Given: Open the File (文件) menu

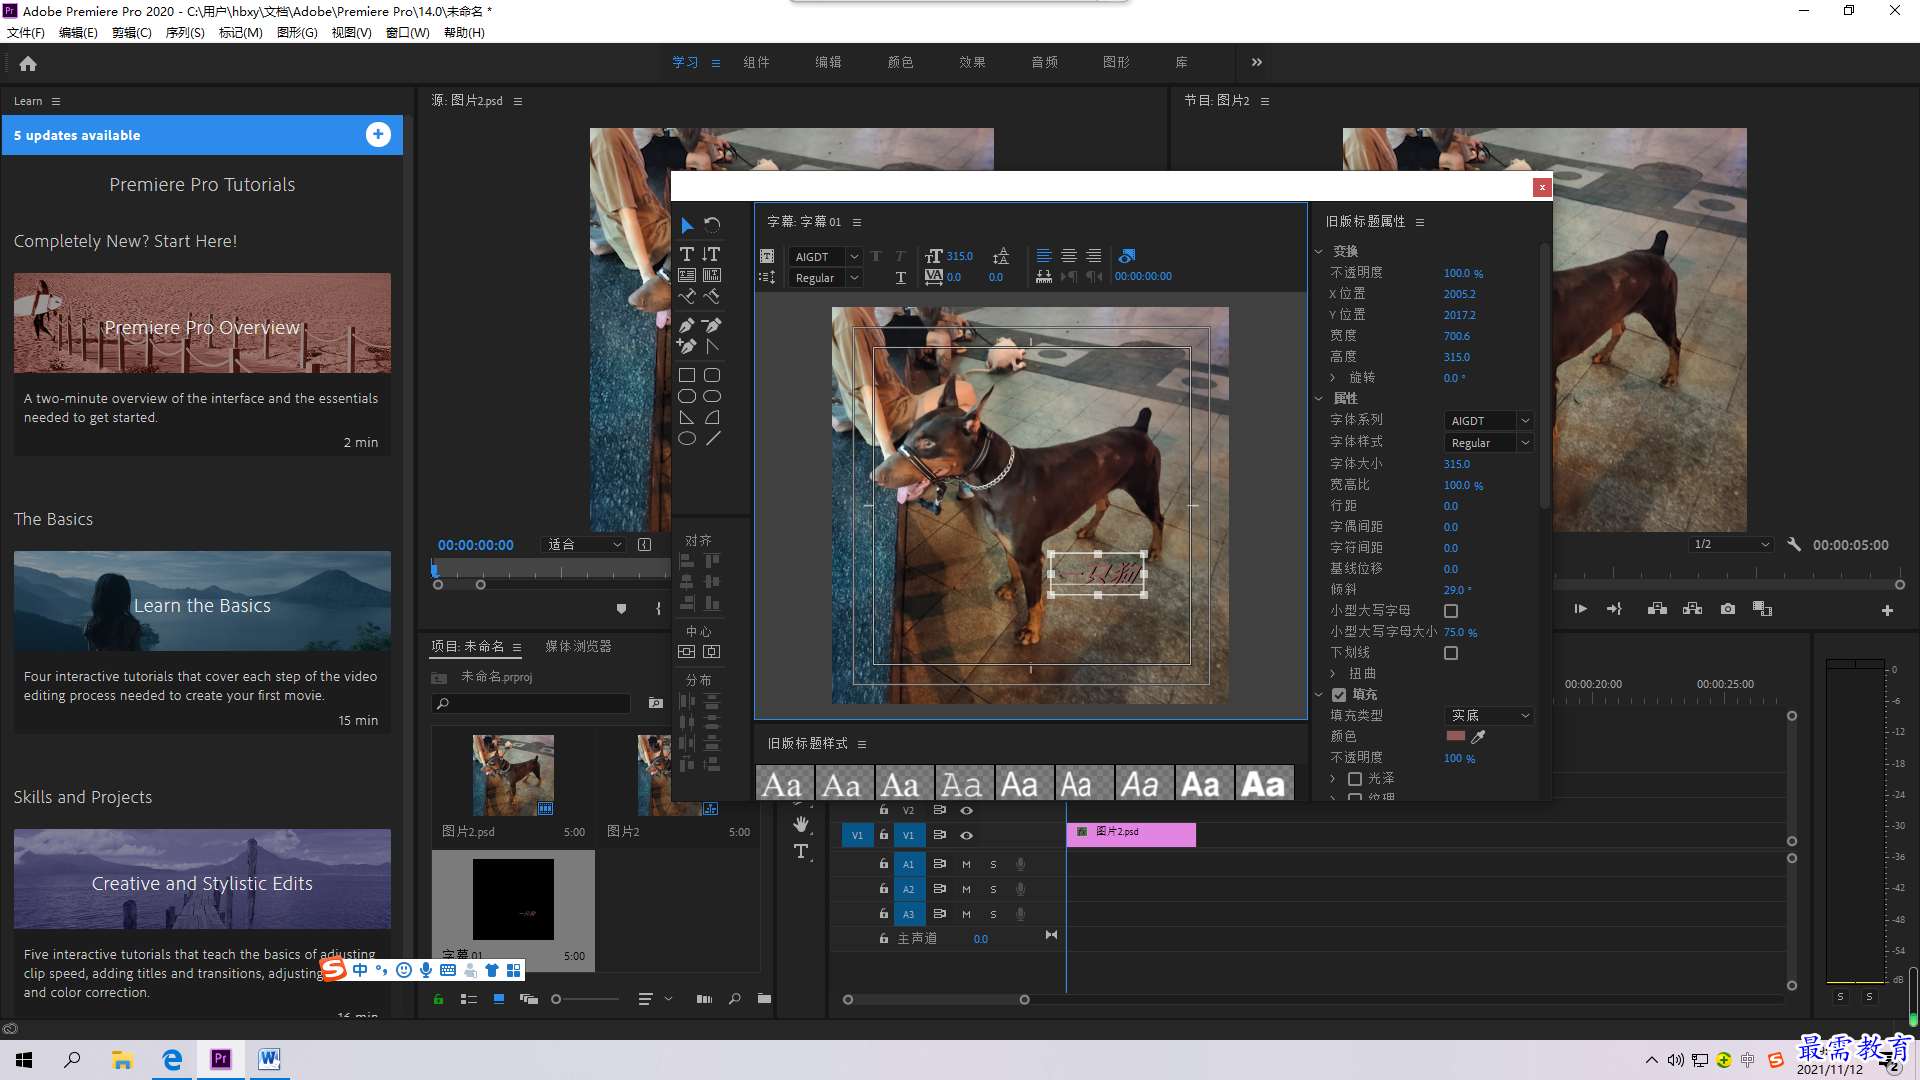Looking at the screenshot, I should point(26,33).
